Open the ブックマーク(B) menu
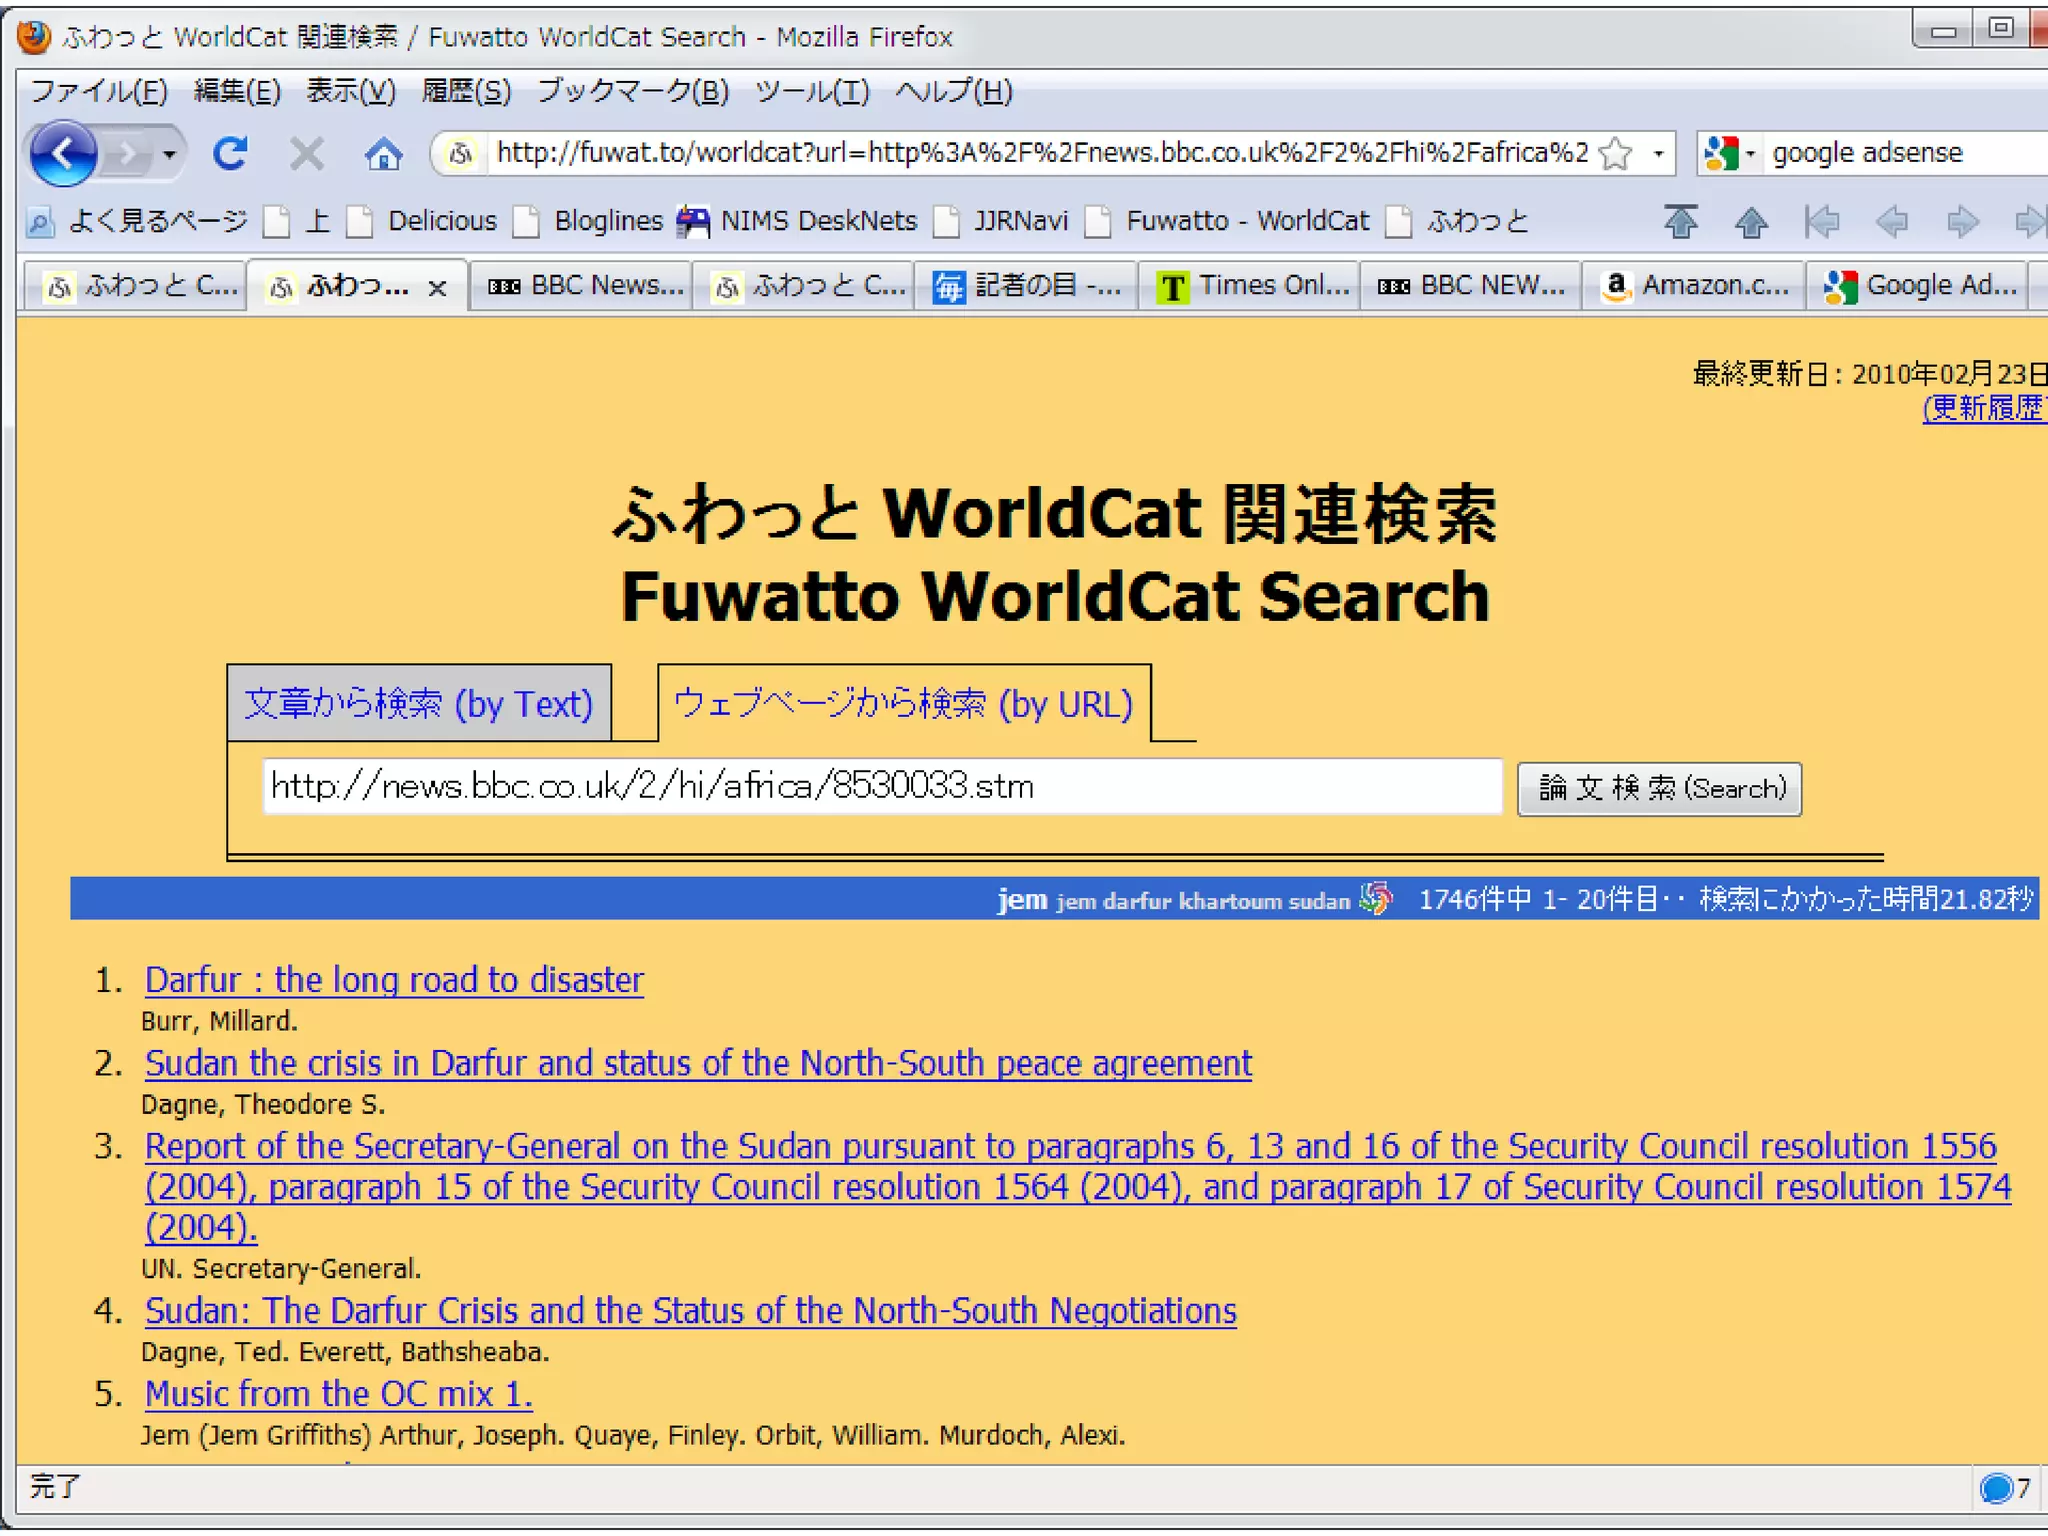 click(632, 91)
